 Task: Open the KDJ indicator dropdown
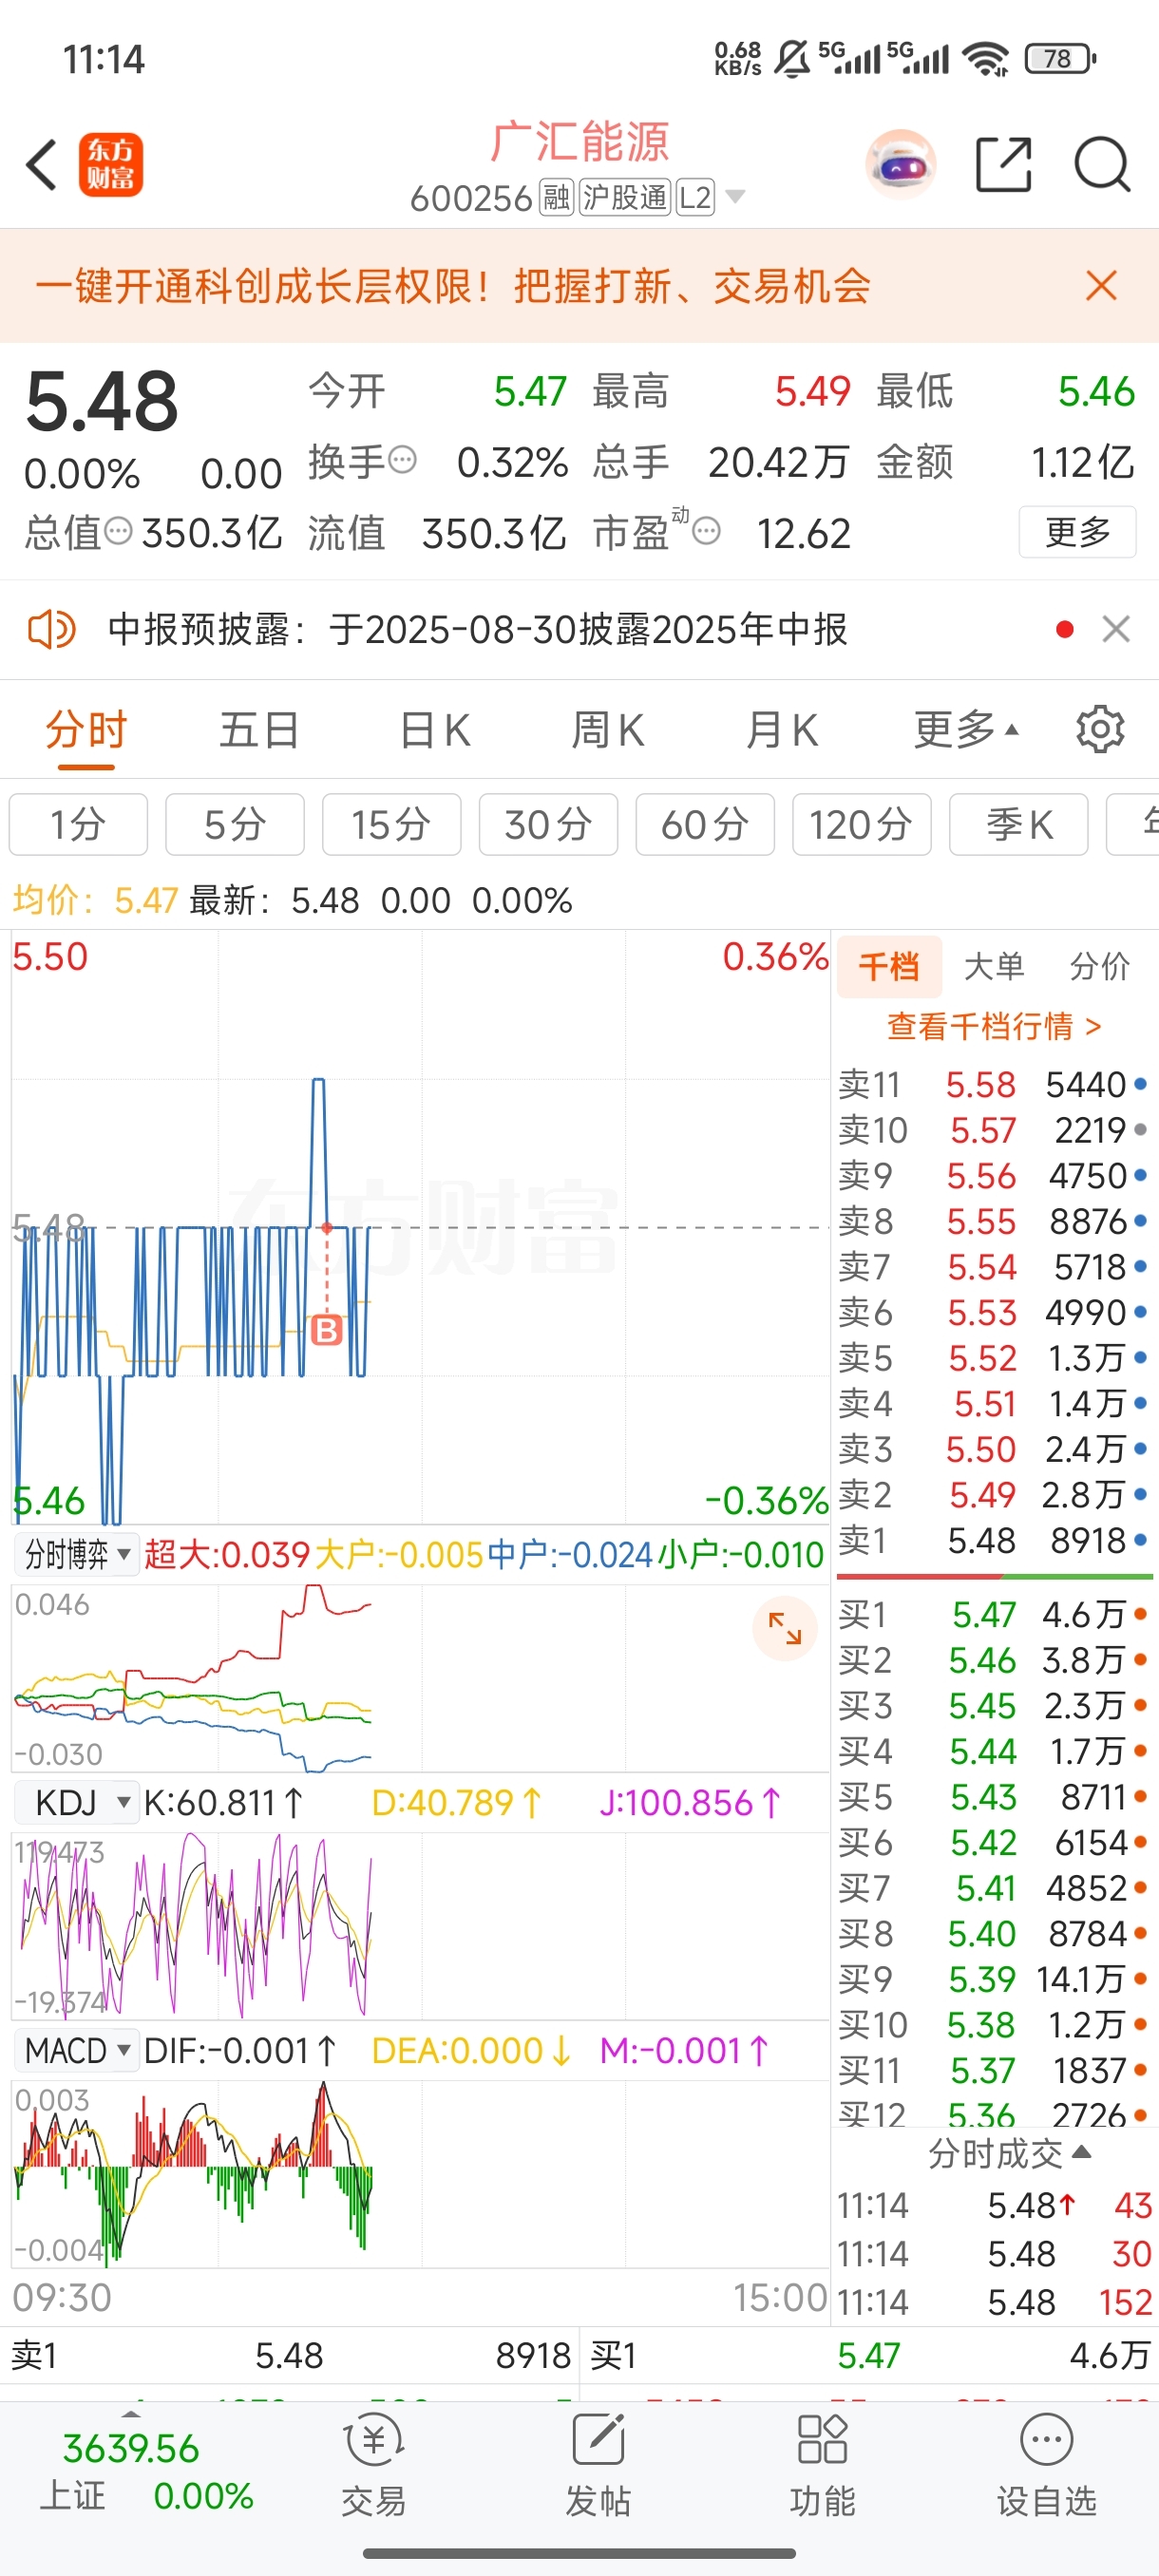[77, 1802]
